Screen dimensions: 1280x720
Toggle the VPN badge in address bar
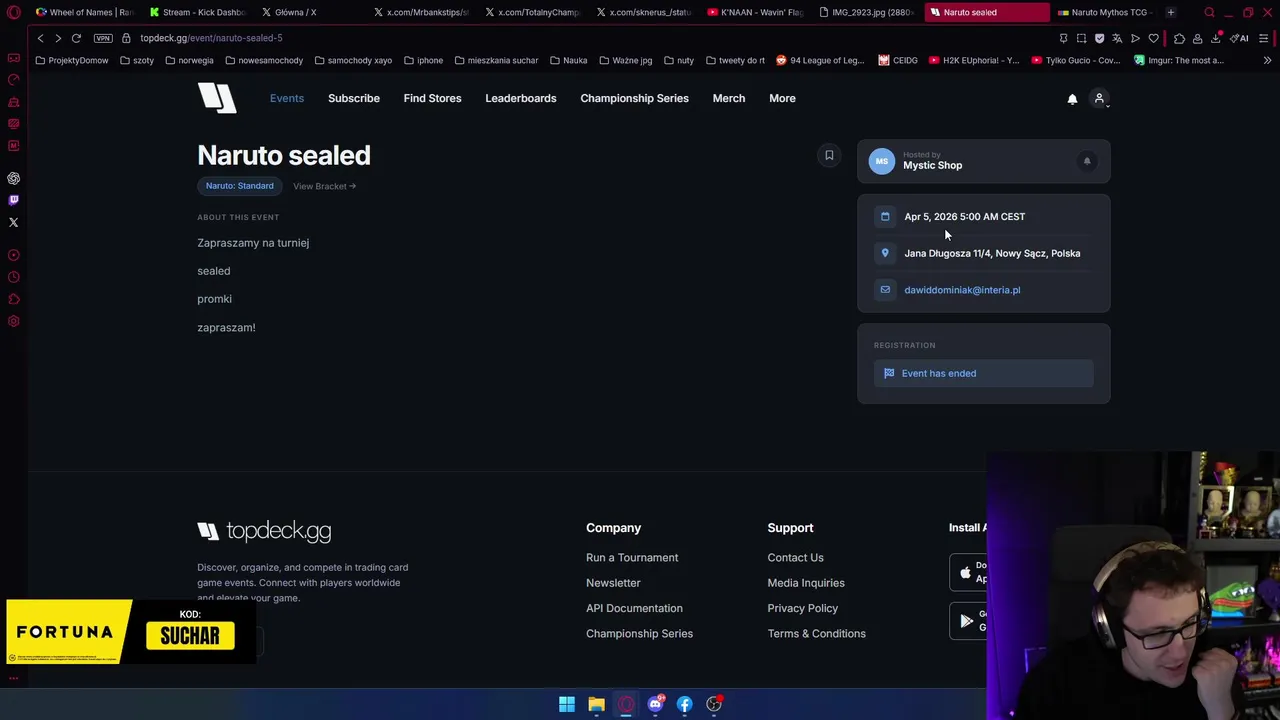[x=103, y=38]
